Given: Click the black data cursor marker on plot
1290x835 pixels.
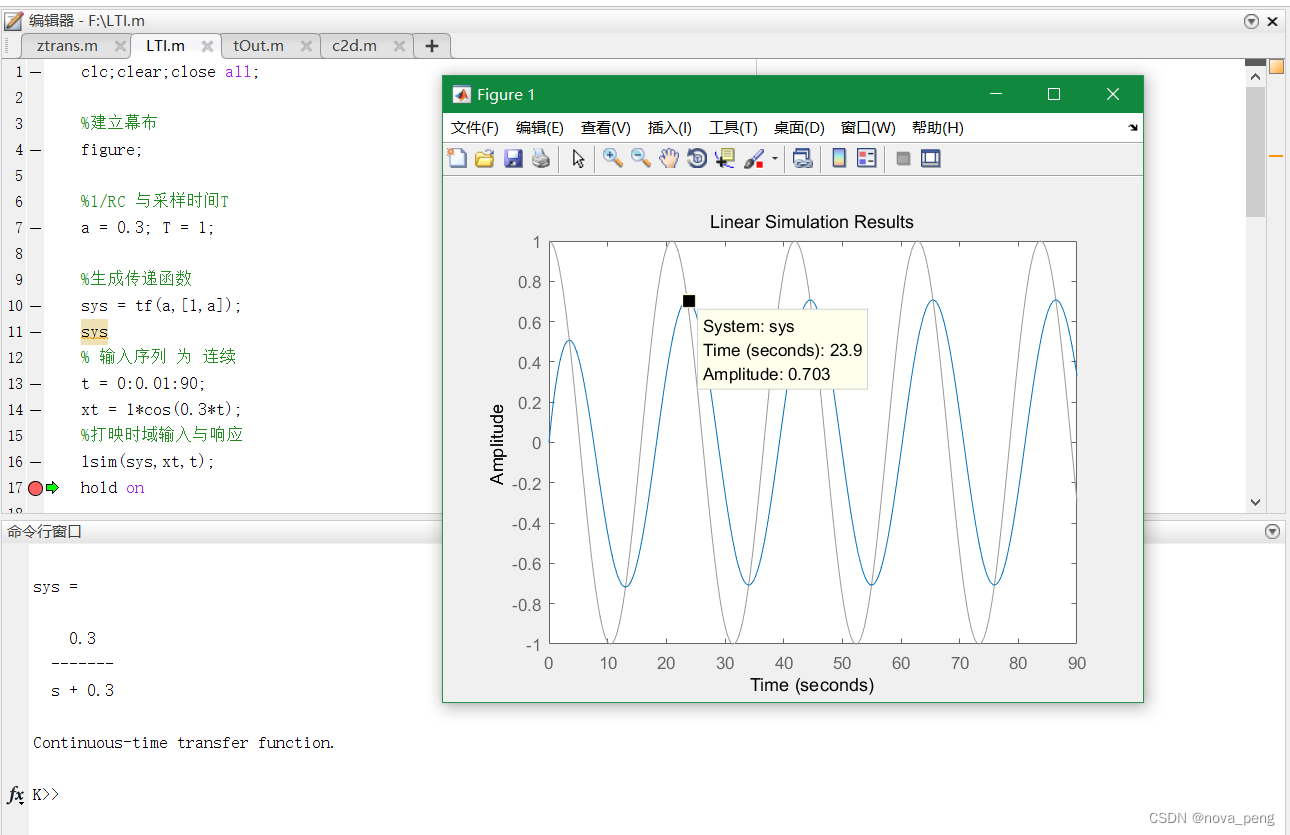Looking at the screenshot, I should tap(689, 301).
